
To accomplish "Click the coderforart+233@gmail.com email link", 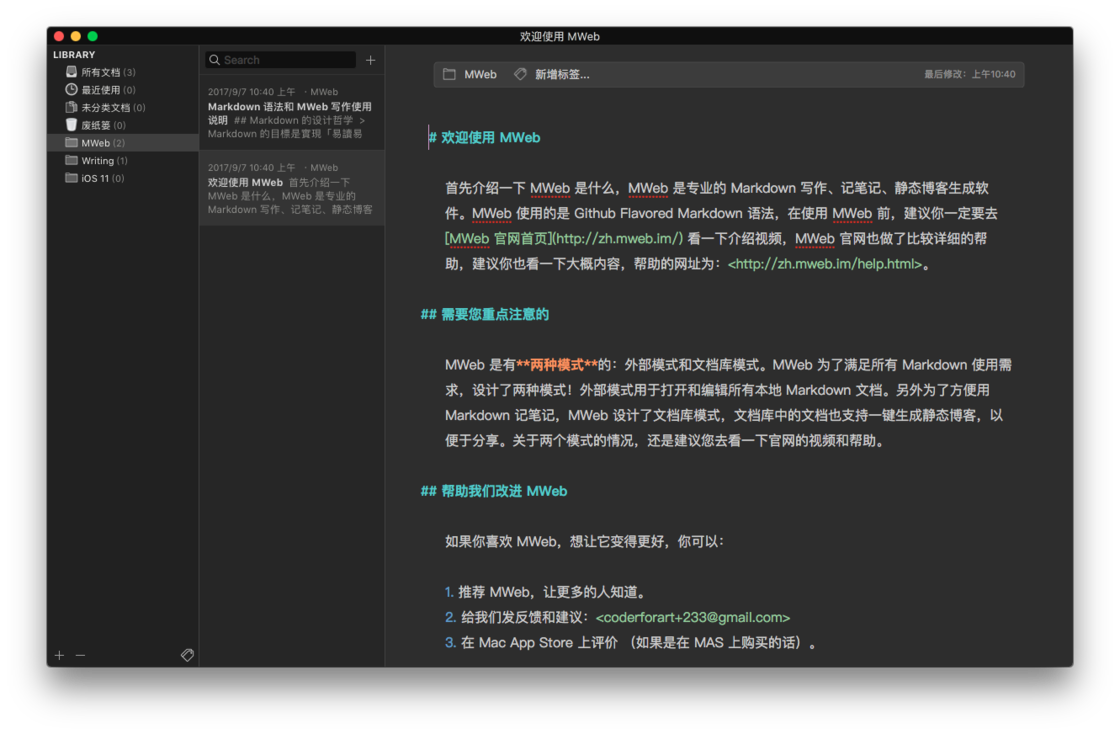I will pos(693,618).
